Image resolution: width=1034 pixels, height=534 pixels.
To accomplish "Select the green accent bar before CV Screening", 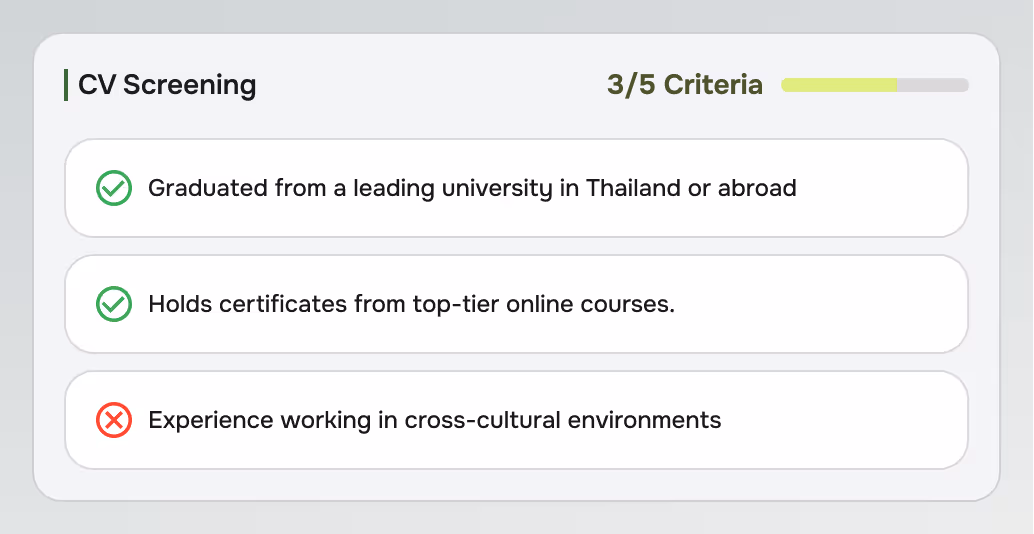I will click(x=66, y=85).
